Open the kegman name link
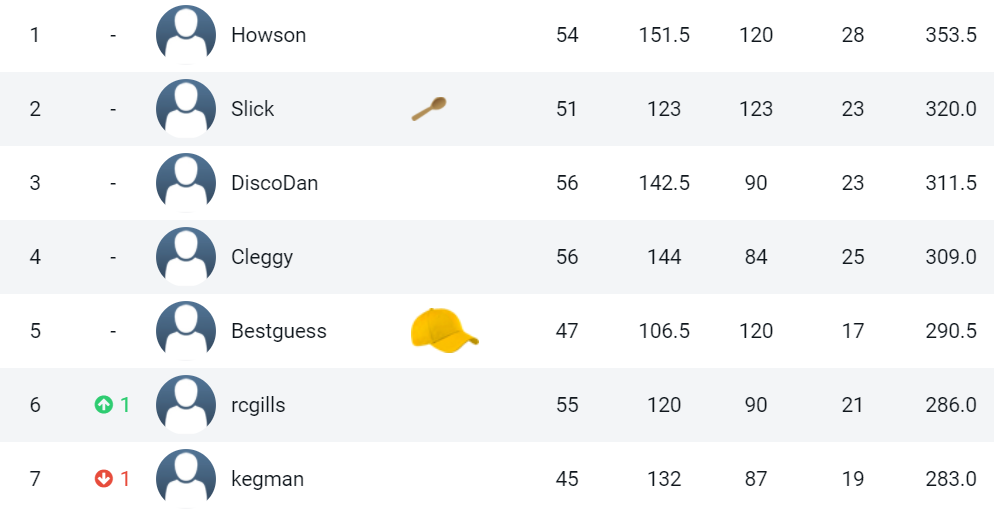Image resolution: width=994 pixels, height=514 pixels. (x=267, y=479)
